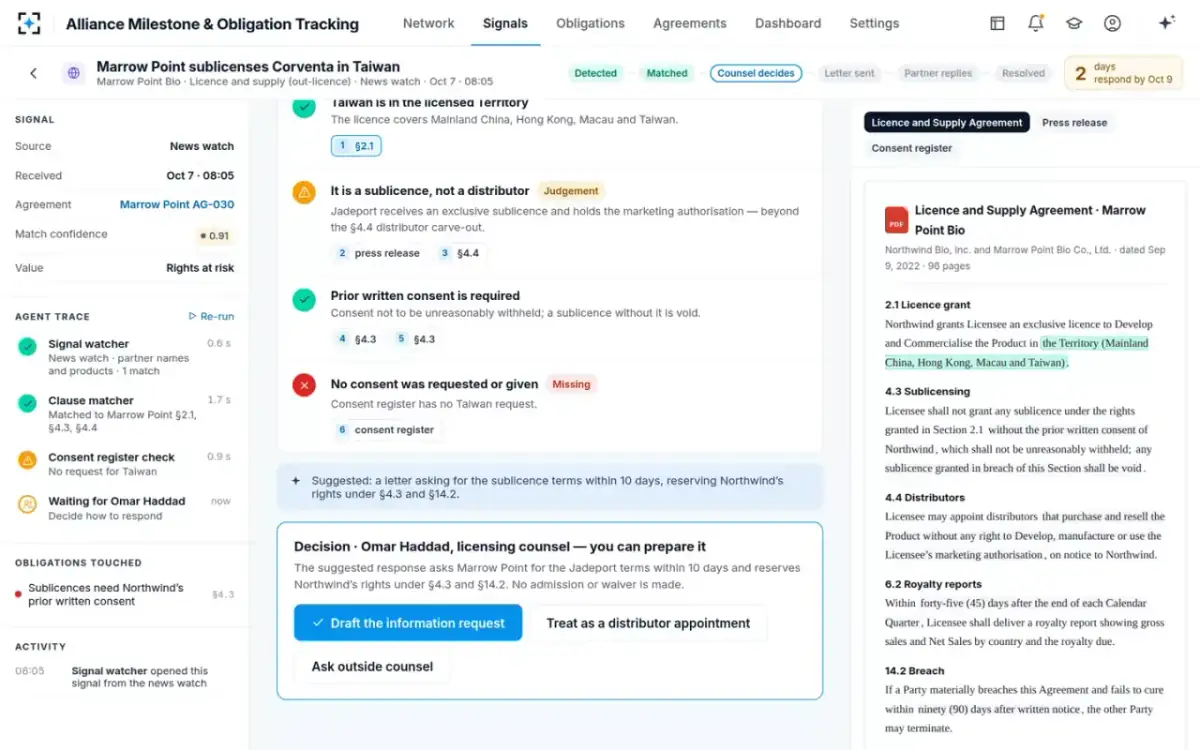Open citation 3 §4.4 chip
Screen dimensions: 1200x750
(459, 253)
